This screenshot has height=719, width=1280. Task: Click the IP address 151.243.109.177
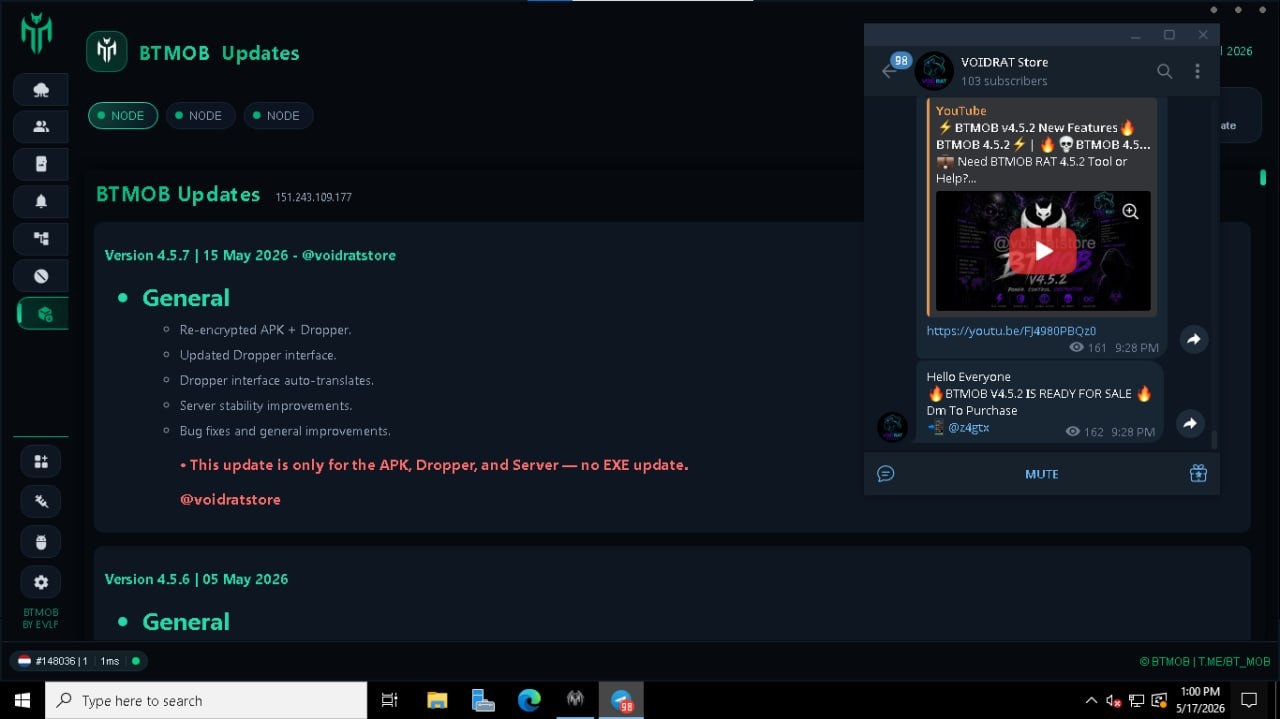pyautogui.click(x=314, y=198)
